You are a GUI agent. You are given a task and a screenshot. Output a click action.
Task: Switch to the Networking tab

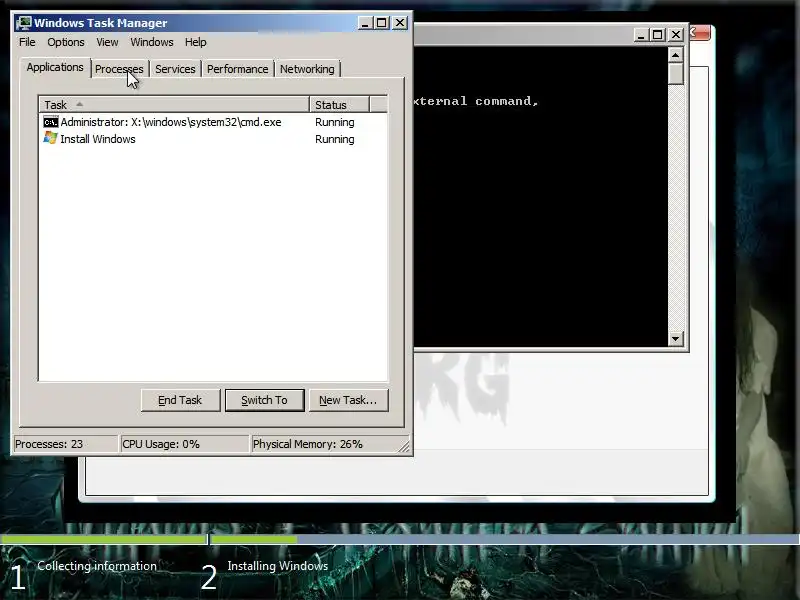pos(307,69)
